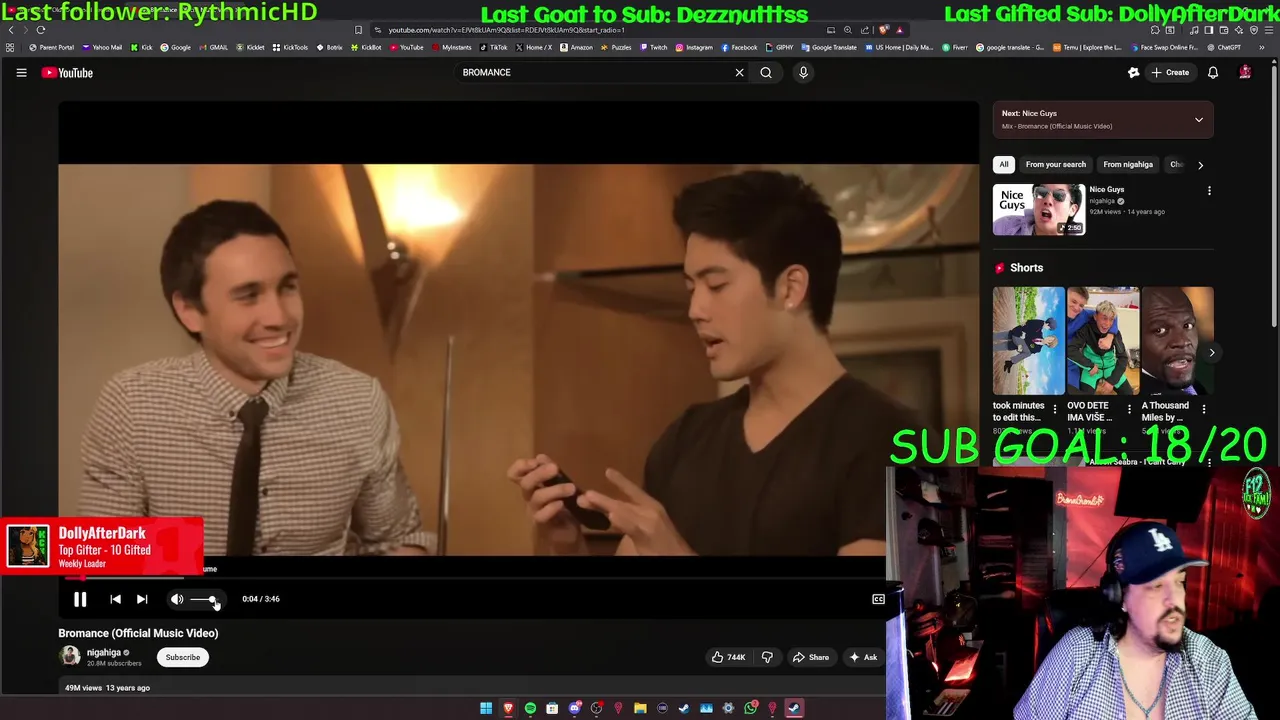Open File Explorer from the taskbar
The image size is (1280, 720).
point(640,708)
